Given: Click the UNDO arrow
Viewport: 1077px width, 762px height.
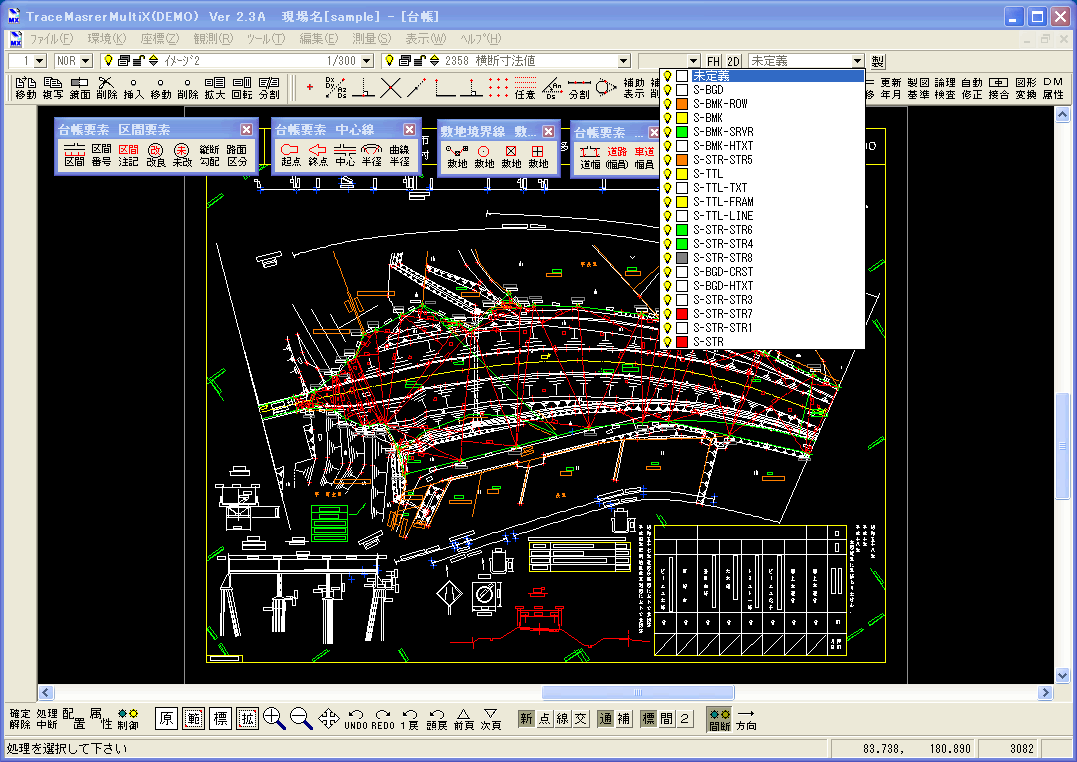Looking at the screenshot, I should [356, 719].
